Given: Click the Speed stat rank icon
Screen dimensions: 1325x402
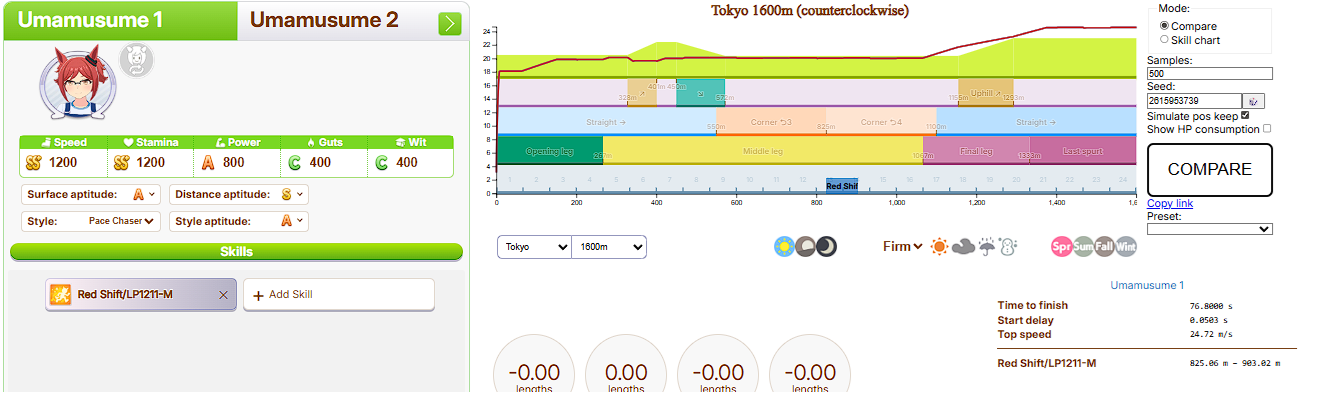Looking at the screenshot, I should [33, 162].
